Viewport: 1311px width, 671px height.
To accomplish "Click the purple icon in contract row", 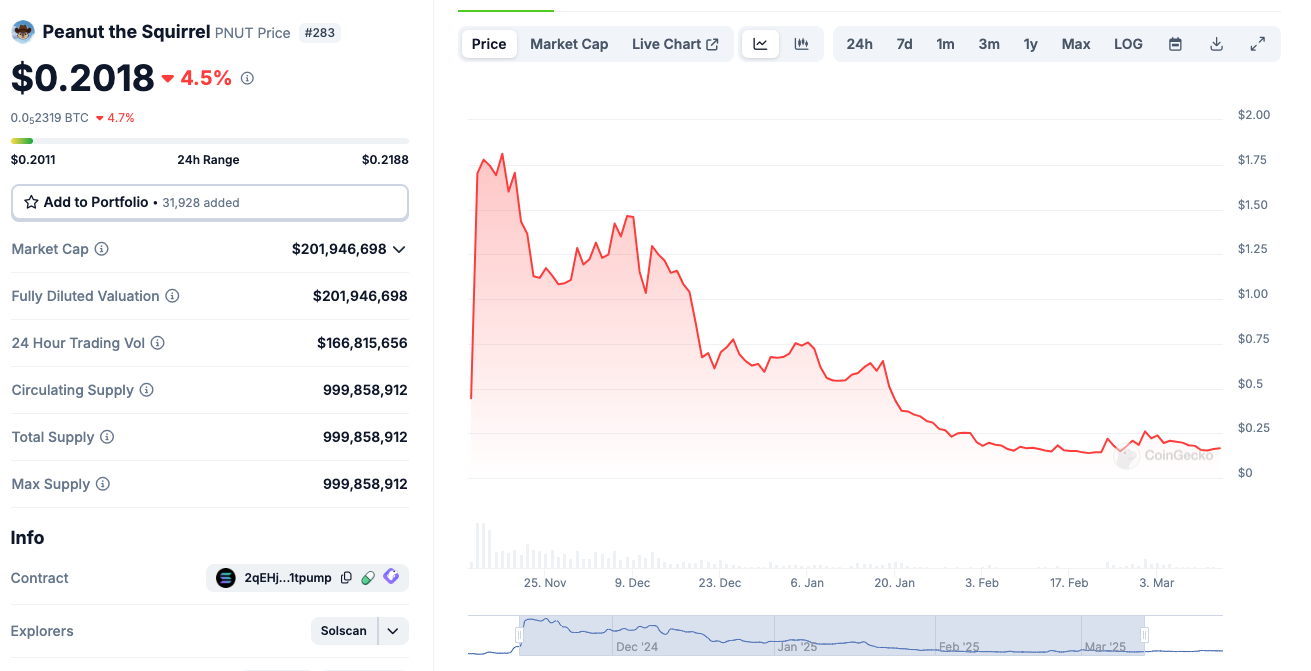I will [391, 577].
